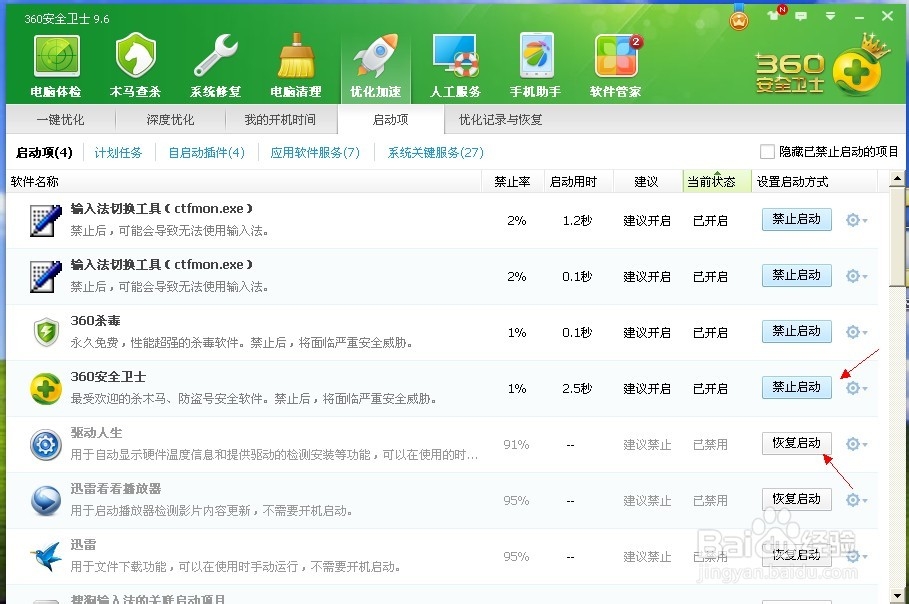
Task: Click the scrollbar down arrow
Action: pyautogui.click(x=897, y=595)
